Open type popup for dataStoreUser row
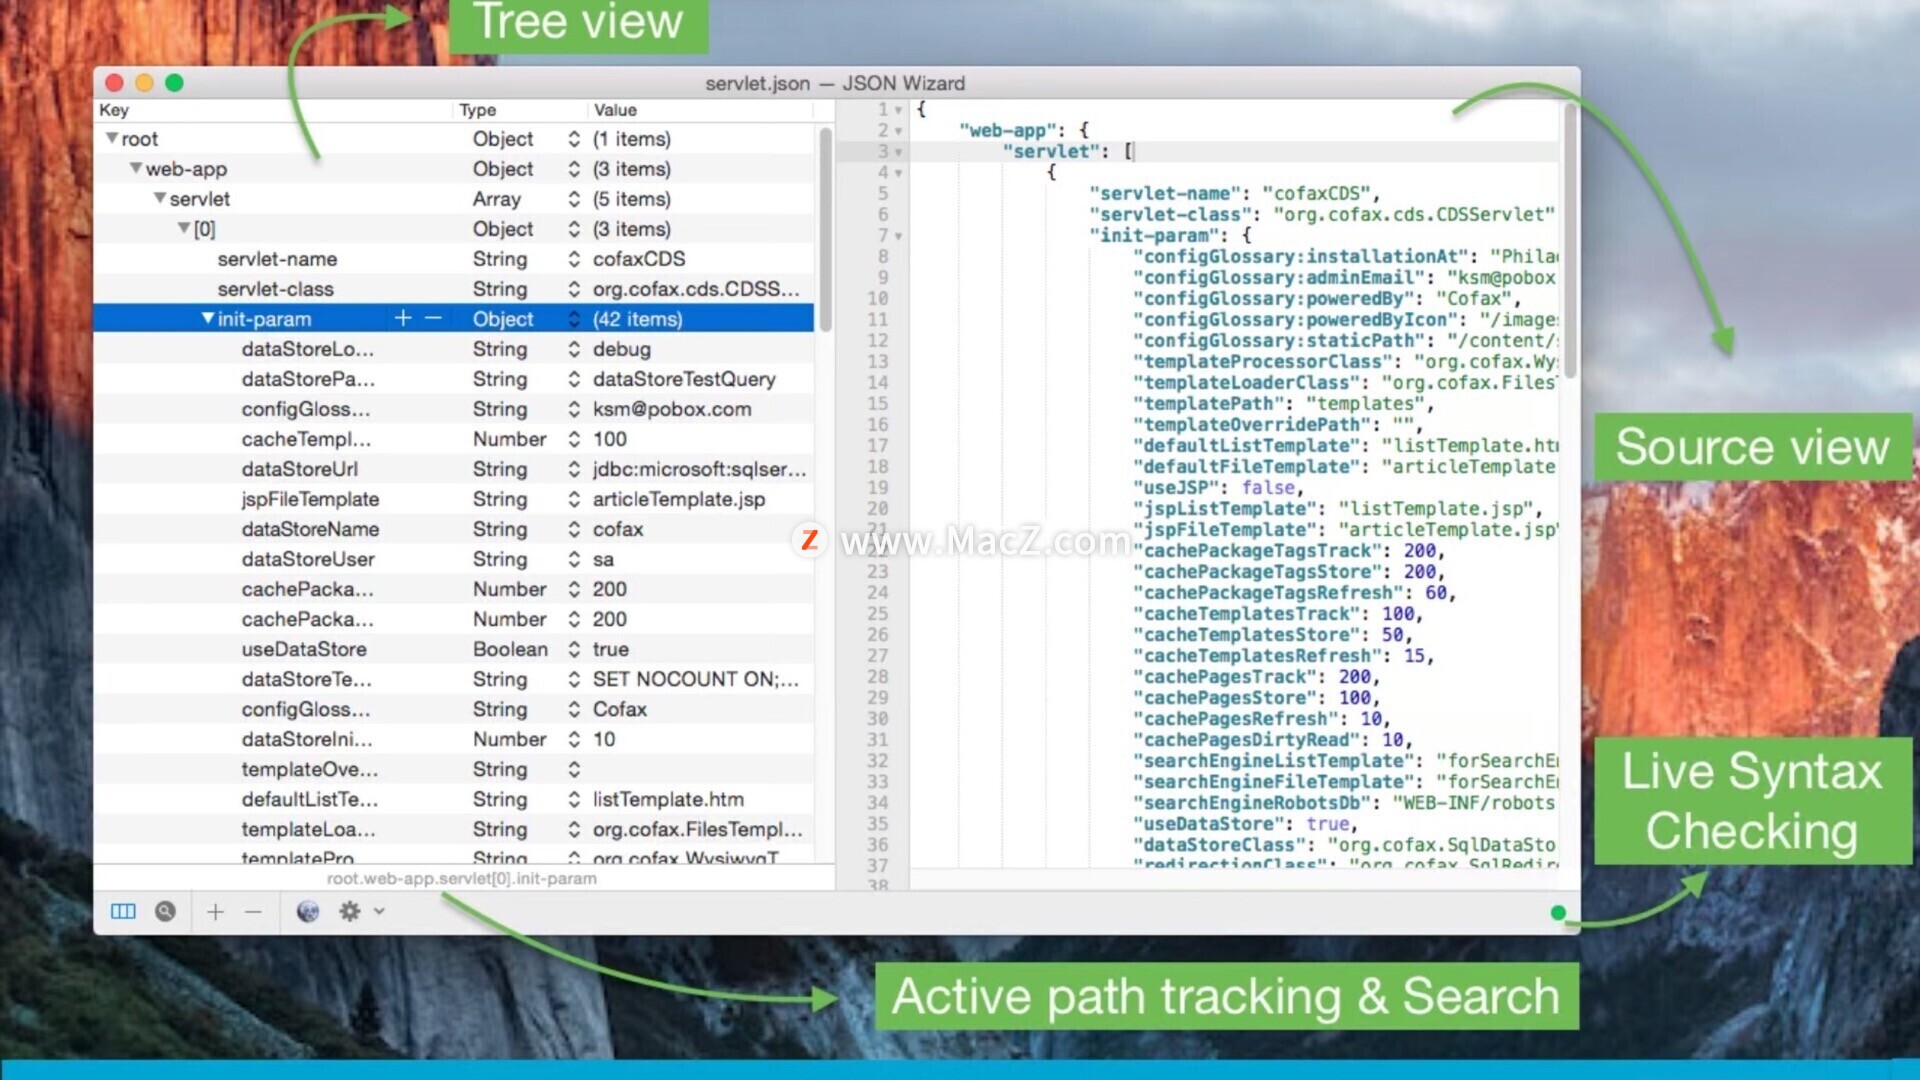Viewport: 1920px width, 1080px height. 574,559
